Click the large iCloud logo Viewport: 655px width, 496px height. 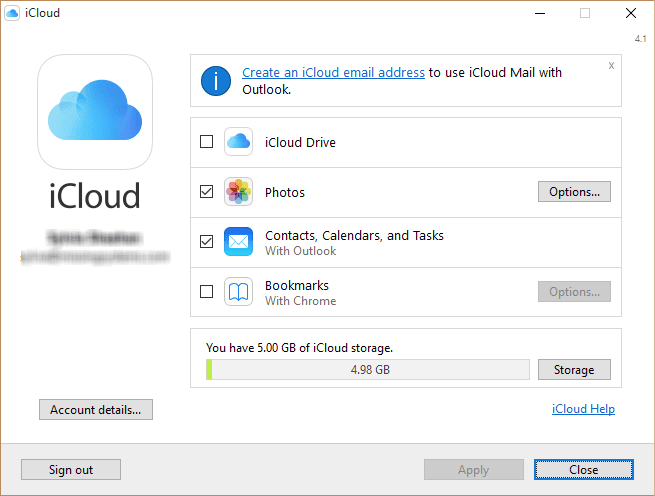(95, 112)
